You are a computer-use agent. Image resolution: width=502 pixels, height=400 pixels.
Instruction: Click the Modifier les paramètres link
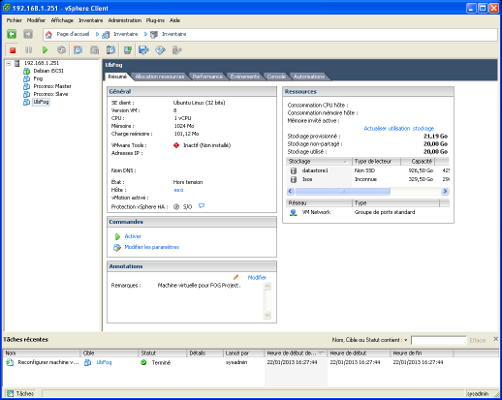pos(152,247)
